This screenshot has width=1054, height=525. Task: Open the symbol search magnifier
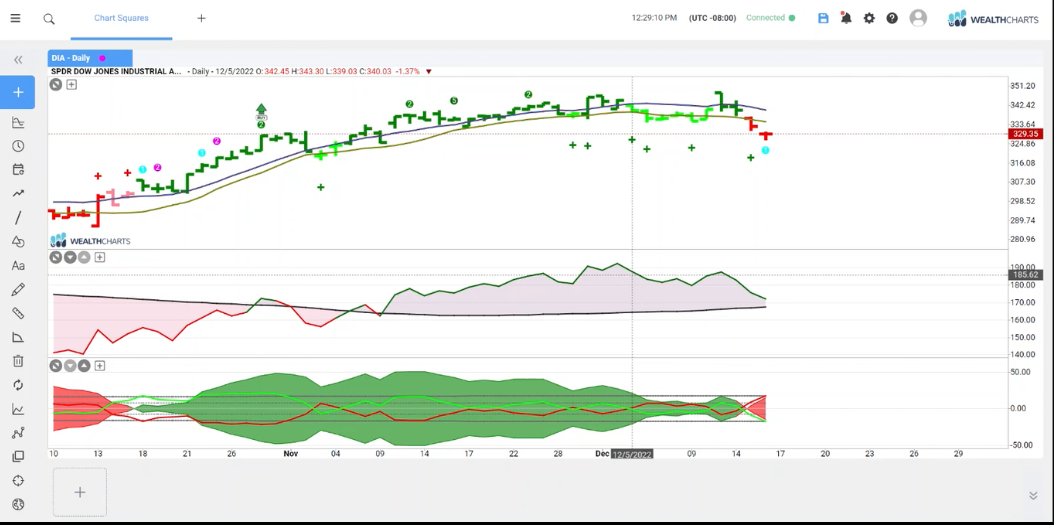point(49,19)
